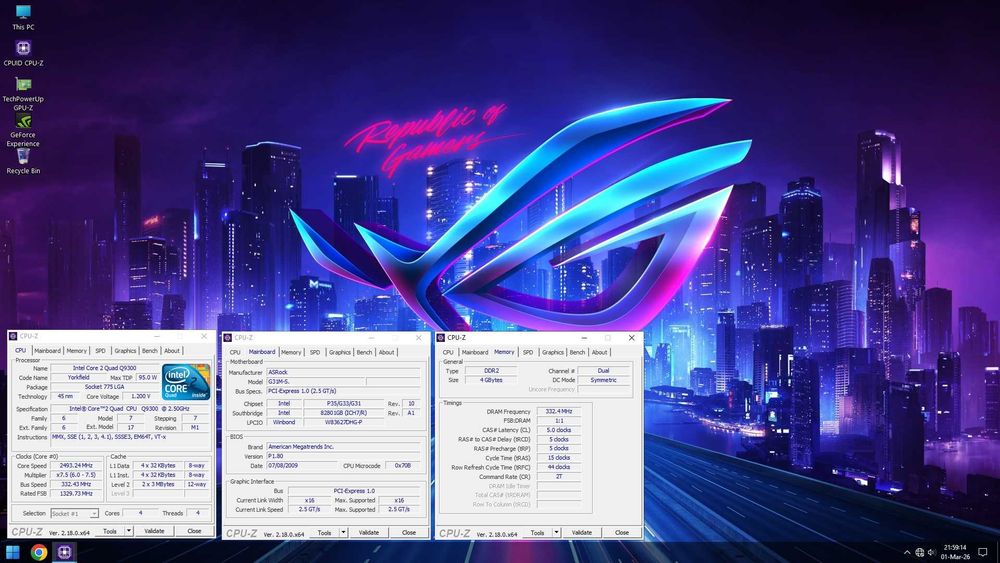
Task: Select CPU tab in middle CPU-Z window
Action: [235, 352]
